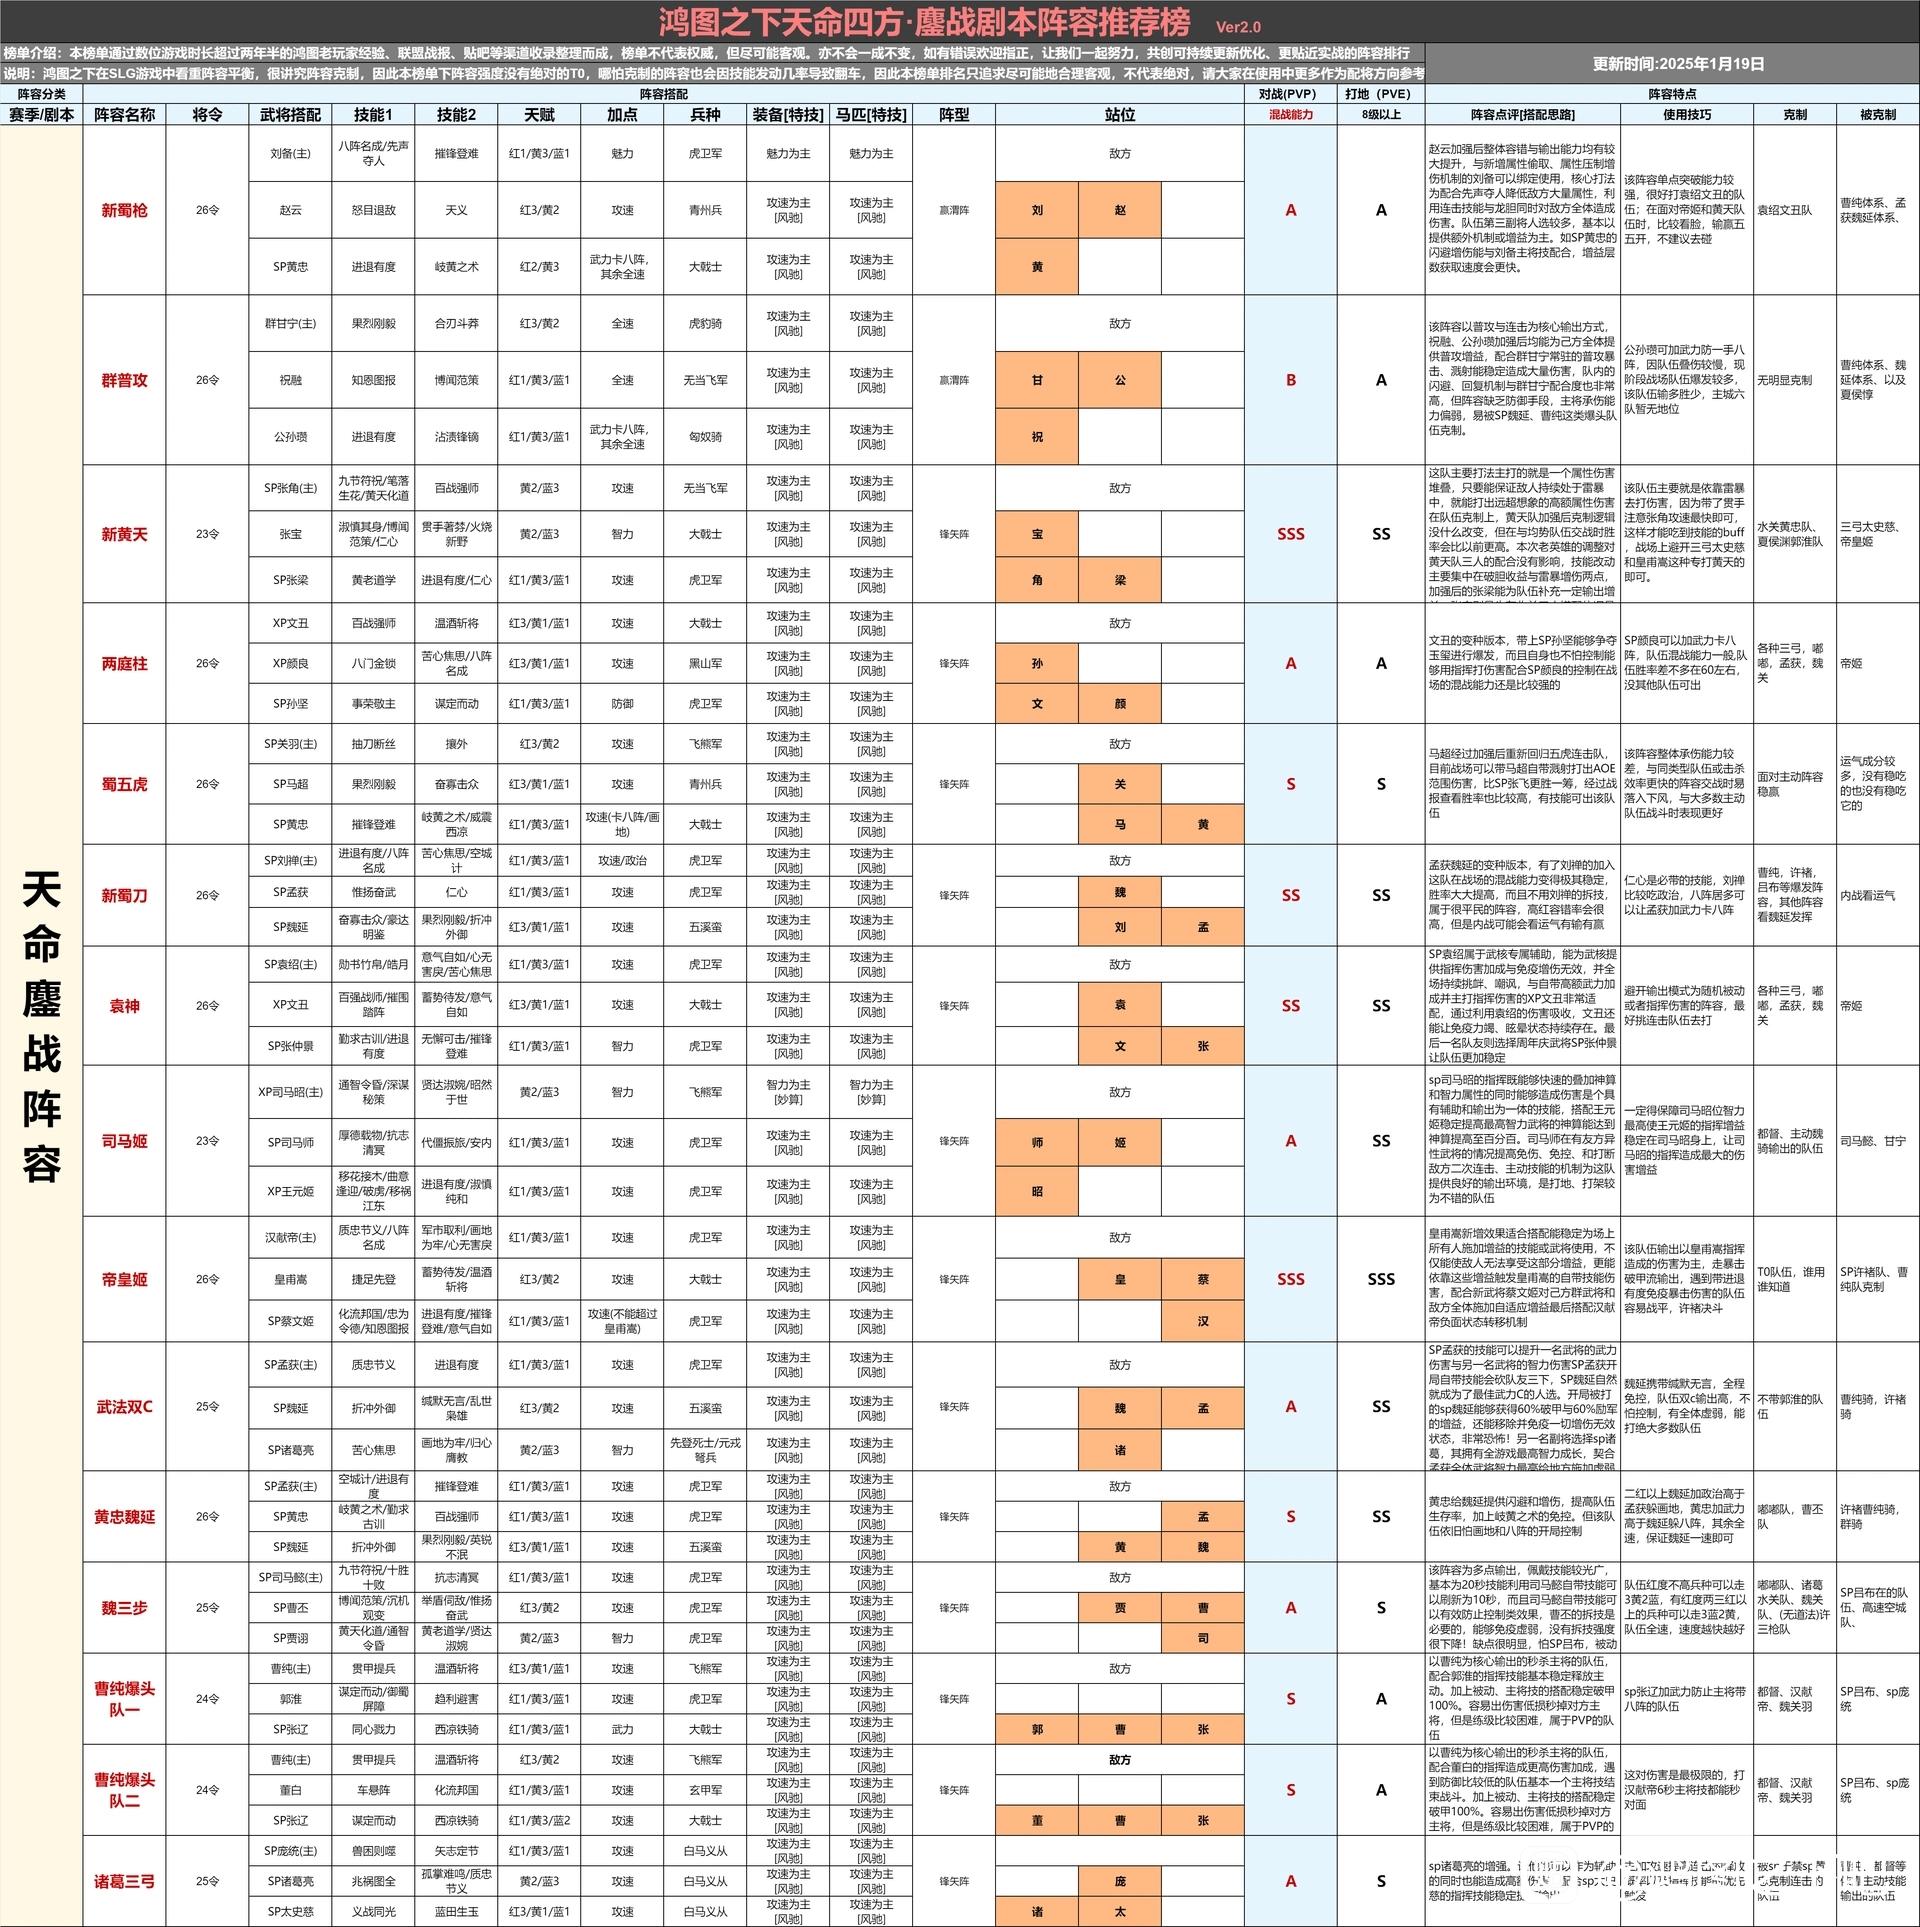This screenshot has width=1920, height=1927.
Task: Click the SP贾诩 general cell
Action: [290, 1637]
